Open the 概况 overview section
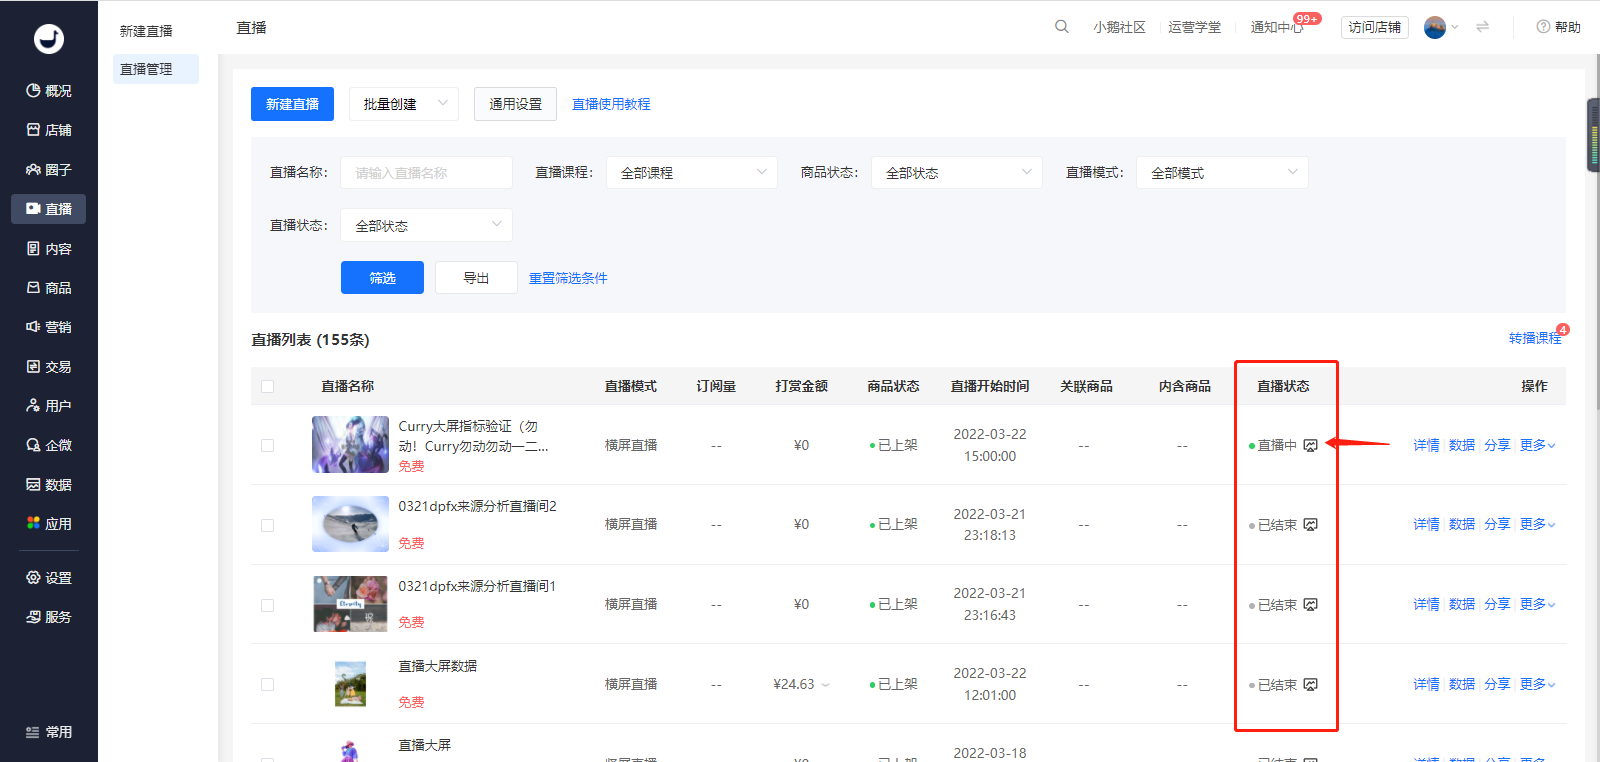Viewport: 1600px width, 762px height. point(48,91)
